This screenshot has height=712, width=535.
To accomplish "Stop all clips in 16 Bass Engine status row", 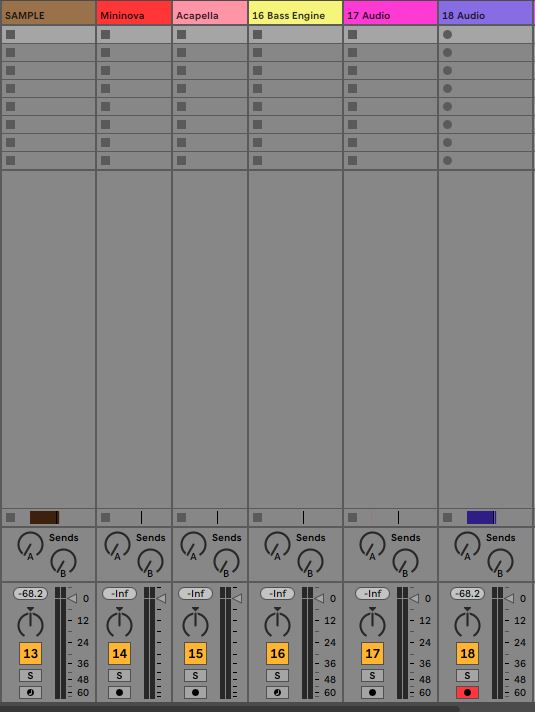I will [258, 517].
